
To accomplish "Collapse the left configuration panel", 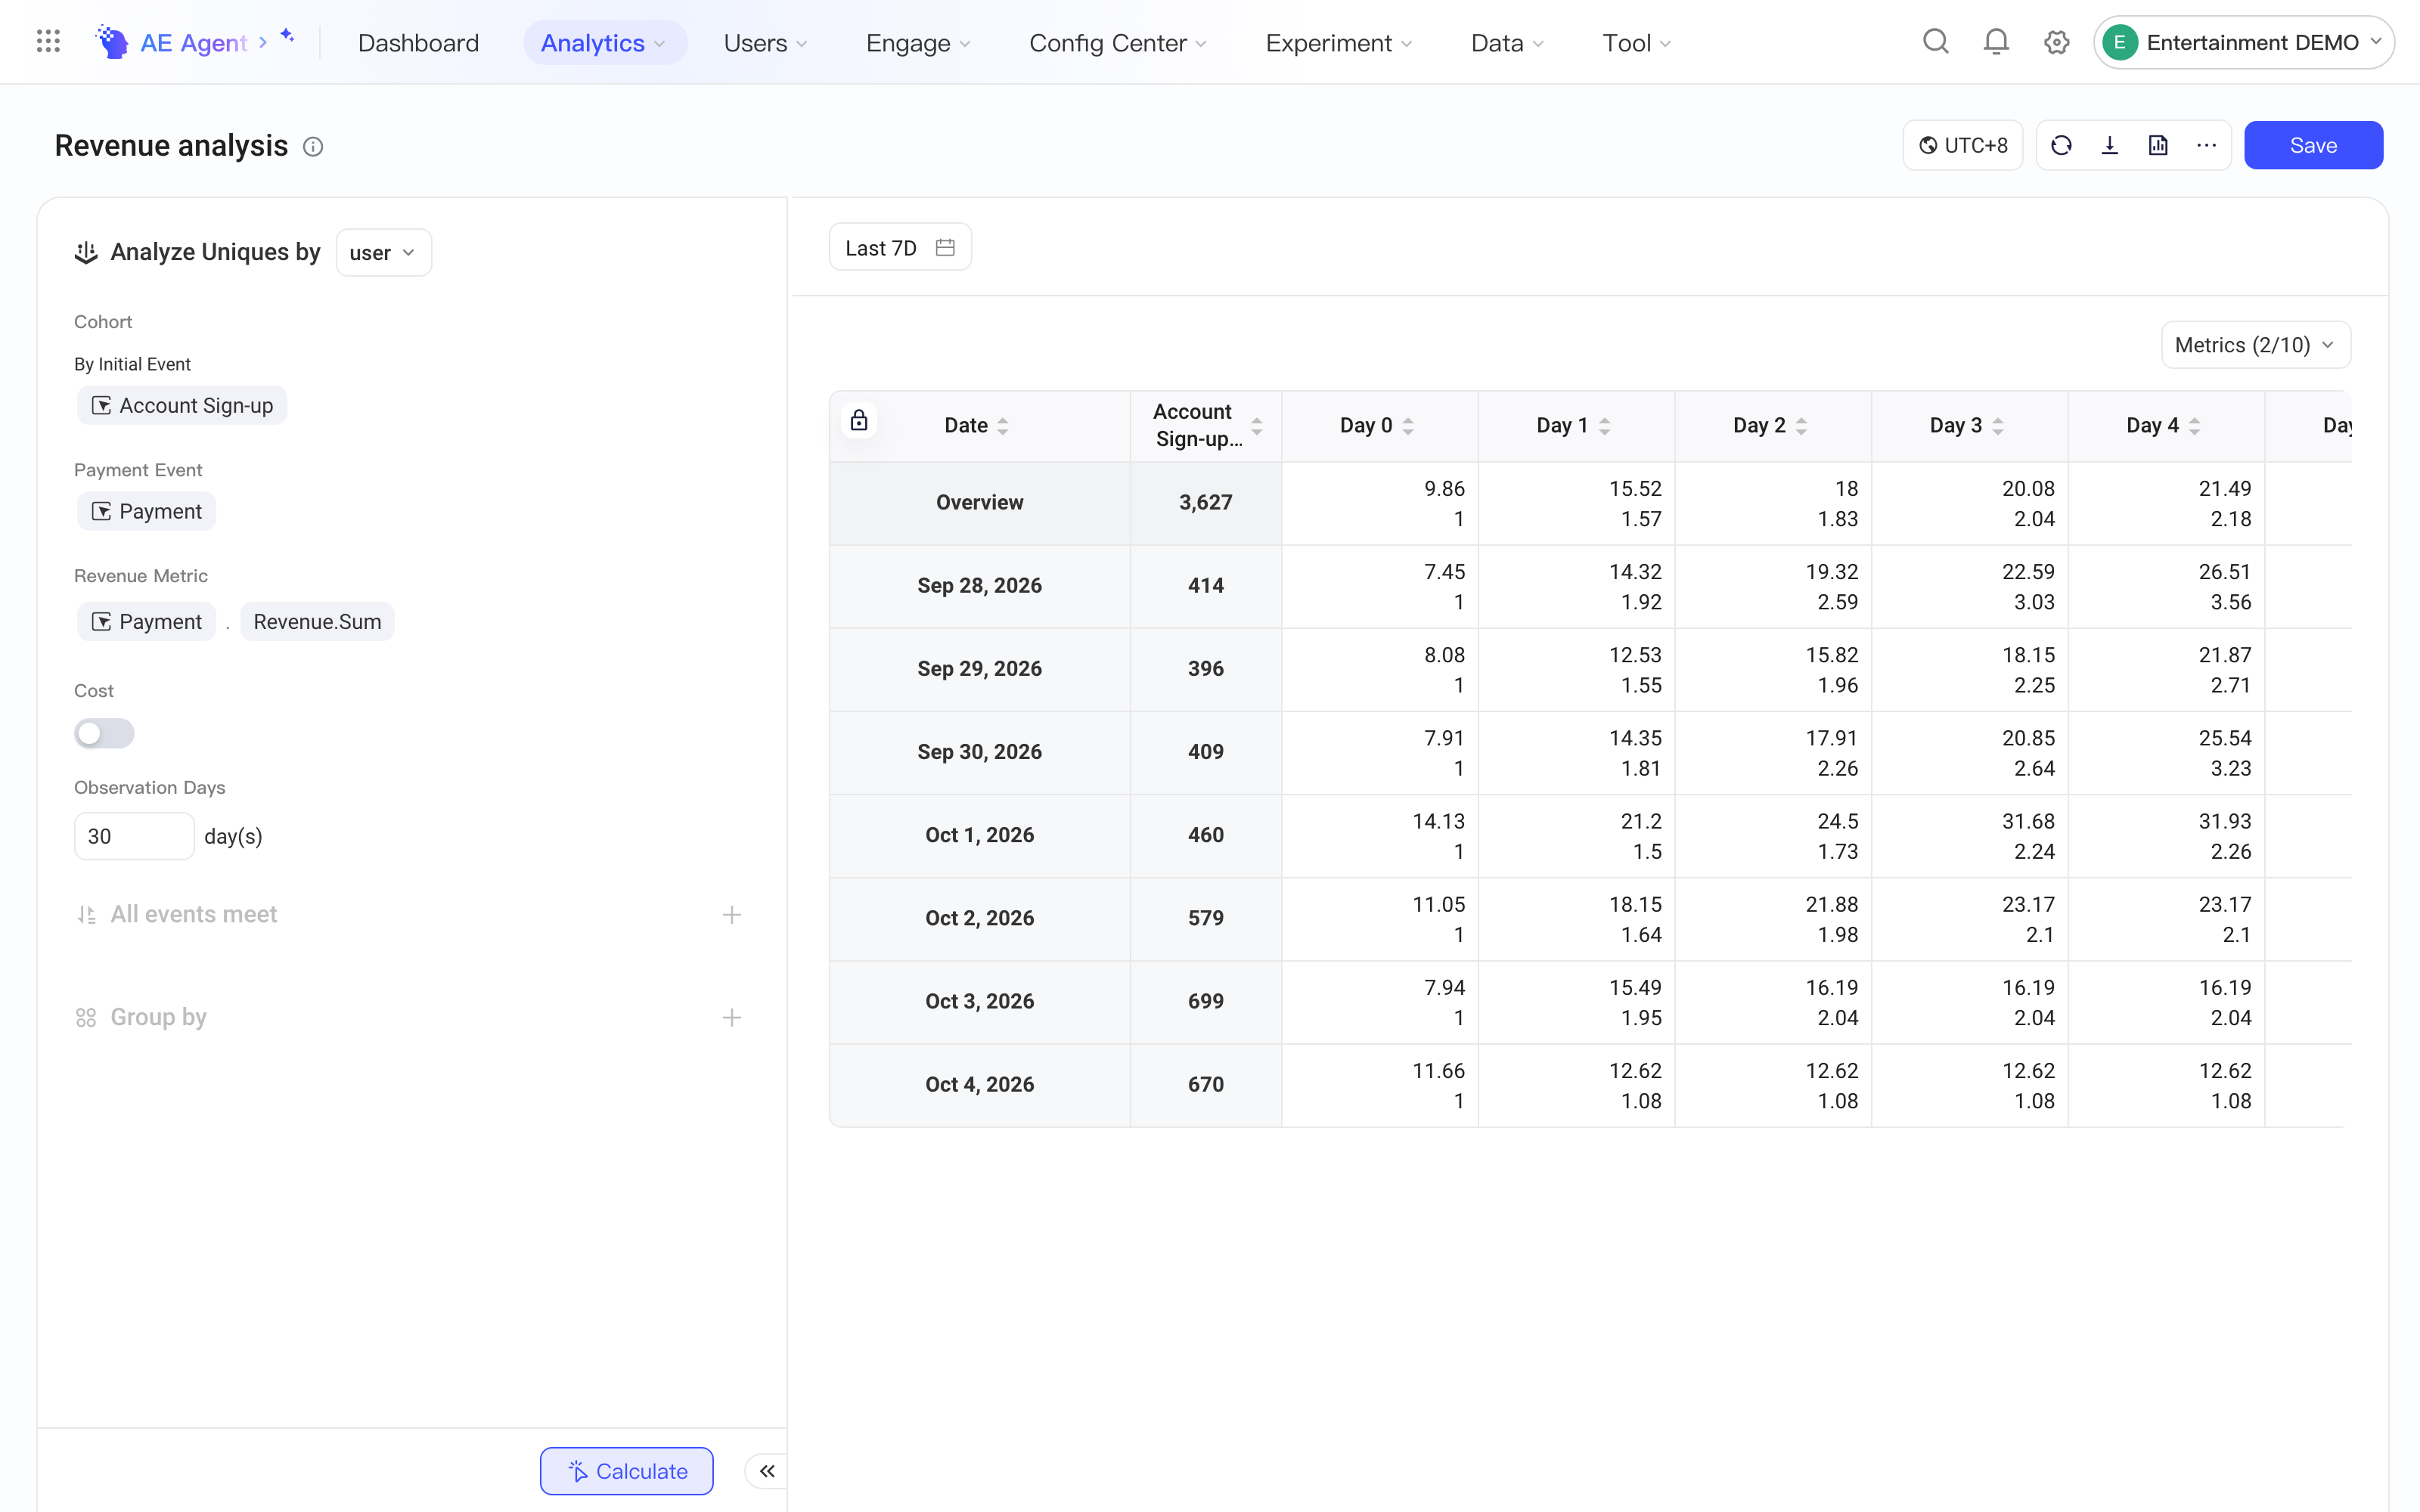I will tap(767, 1471).
